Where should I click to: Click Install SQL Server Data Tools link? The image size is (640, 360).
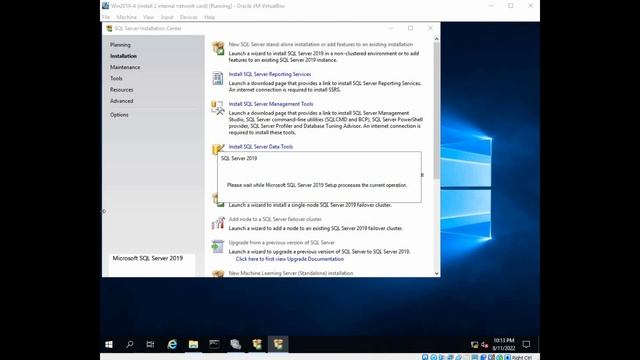pyautogui.click(x=261, y=147)
